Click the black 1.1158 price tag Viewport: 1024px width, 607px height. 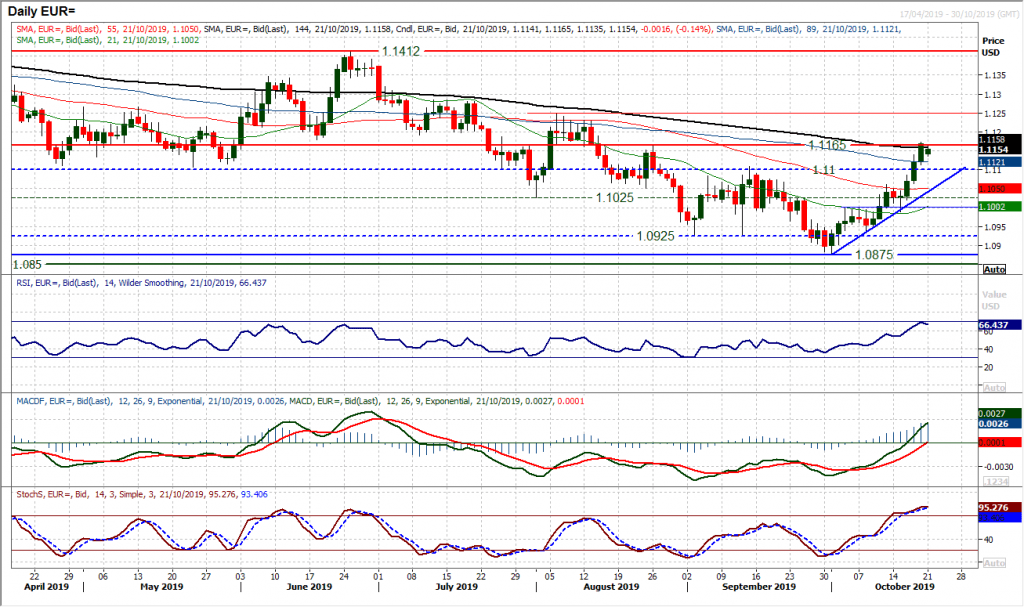[993, 141]
